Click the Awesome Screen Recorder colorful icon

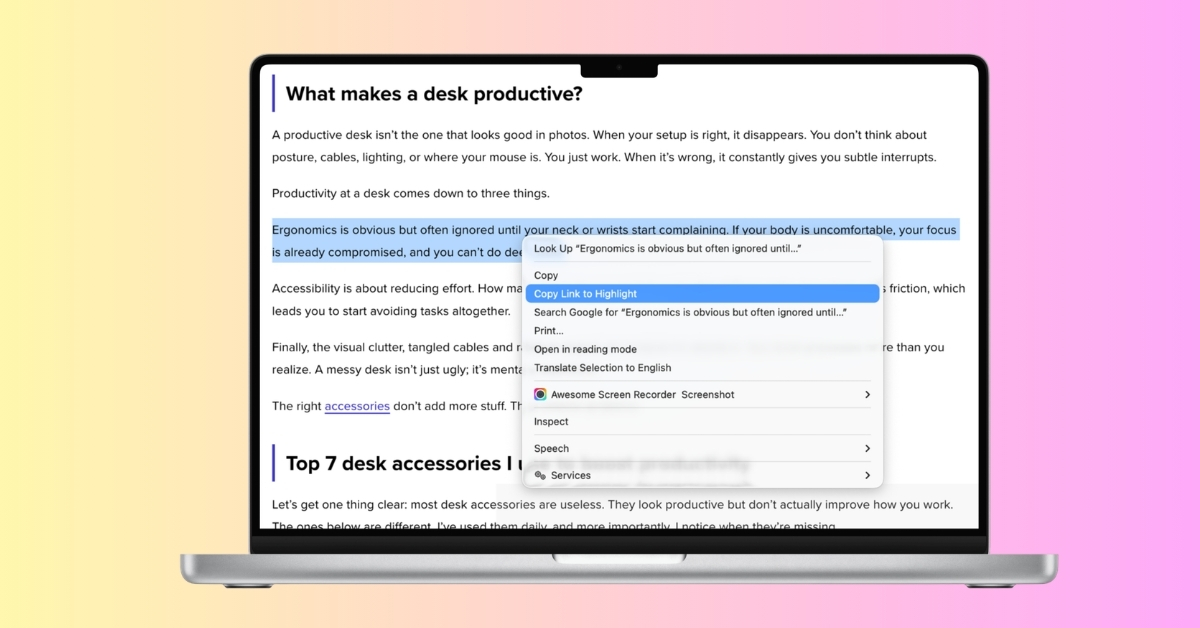pos(540,395)
